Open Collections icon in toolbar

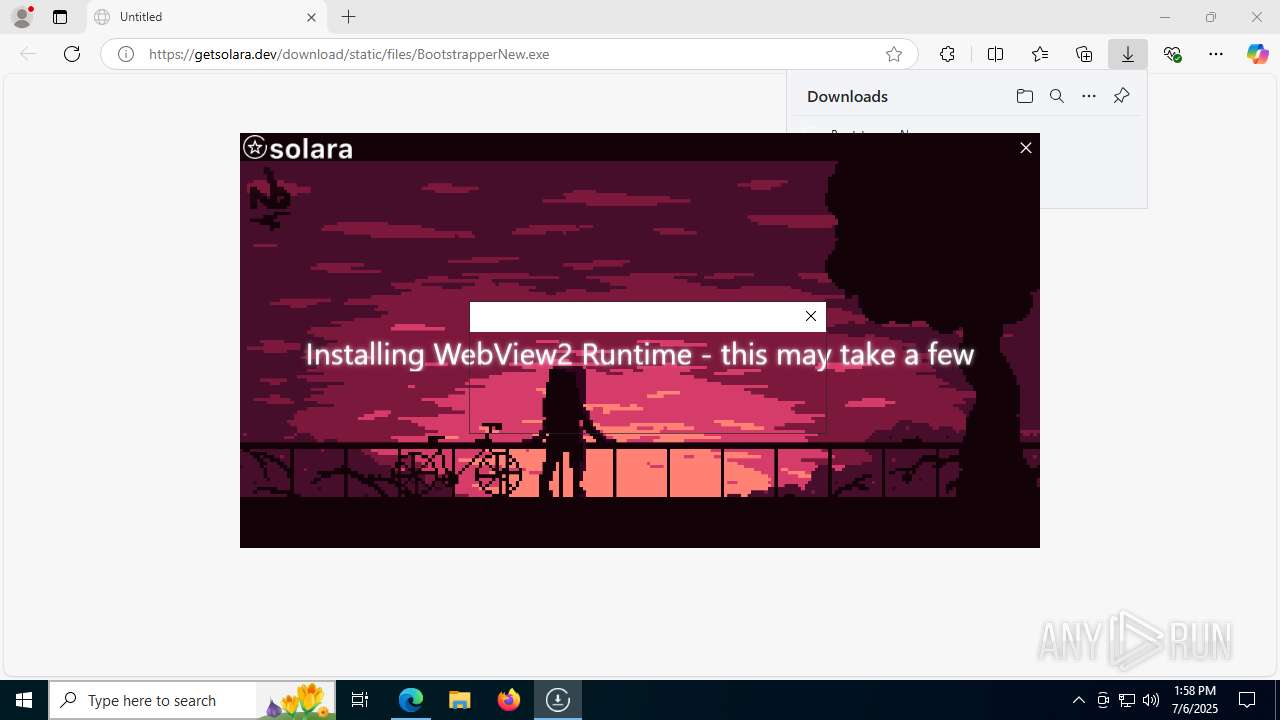1084,54
